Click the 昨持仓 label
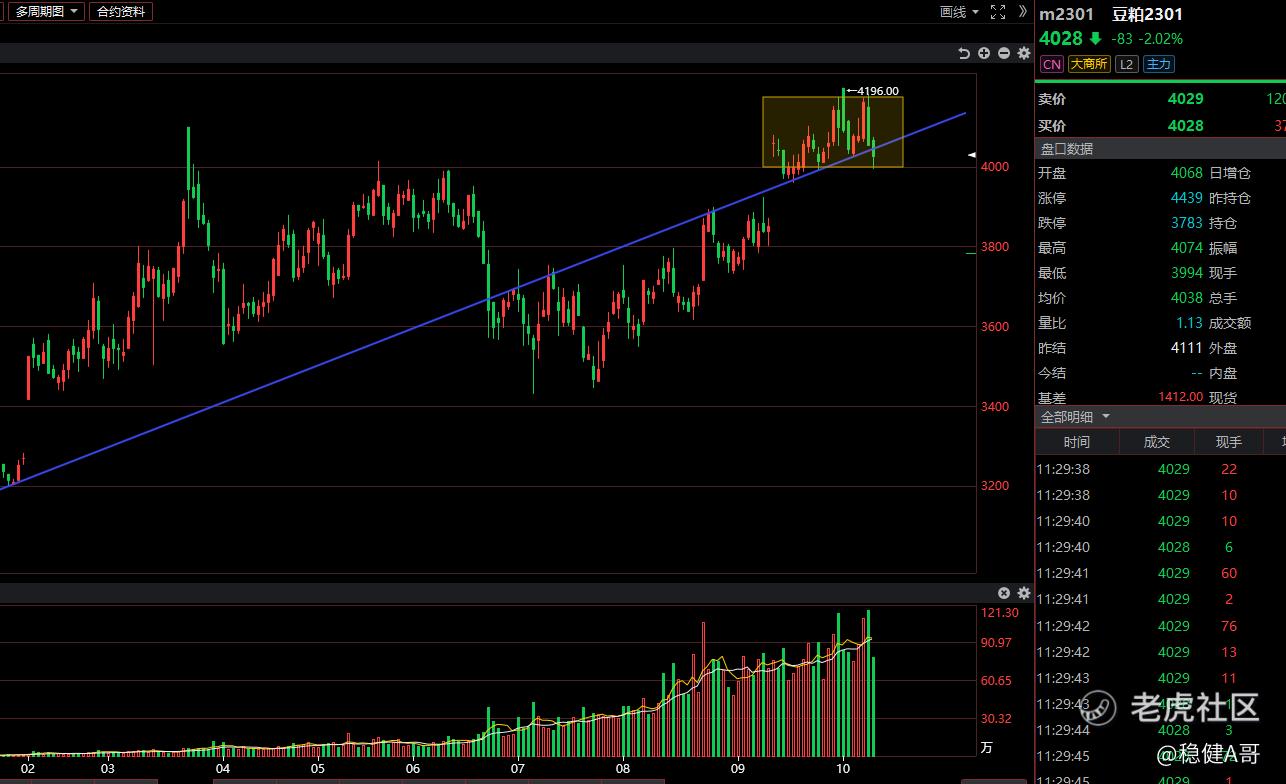 (x=1230, y=198)
